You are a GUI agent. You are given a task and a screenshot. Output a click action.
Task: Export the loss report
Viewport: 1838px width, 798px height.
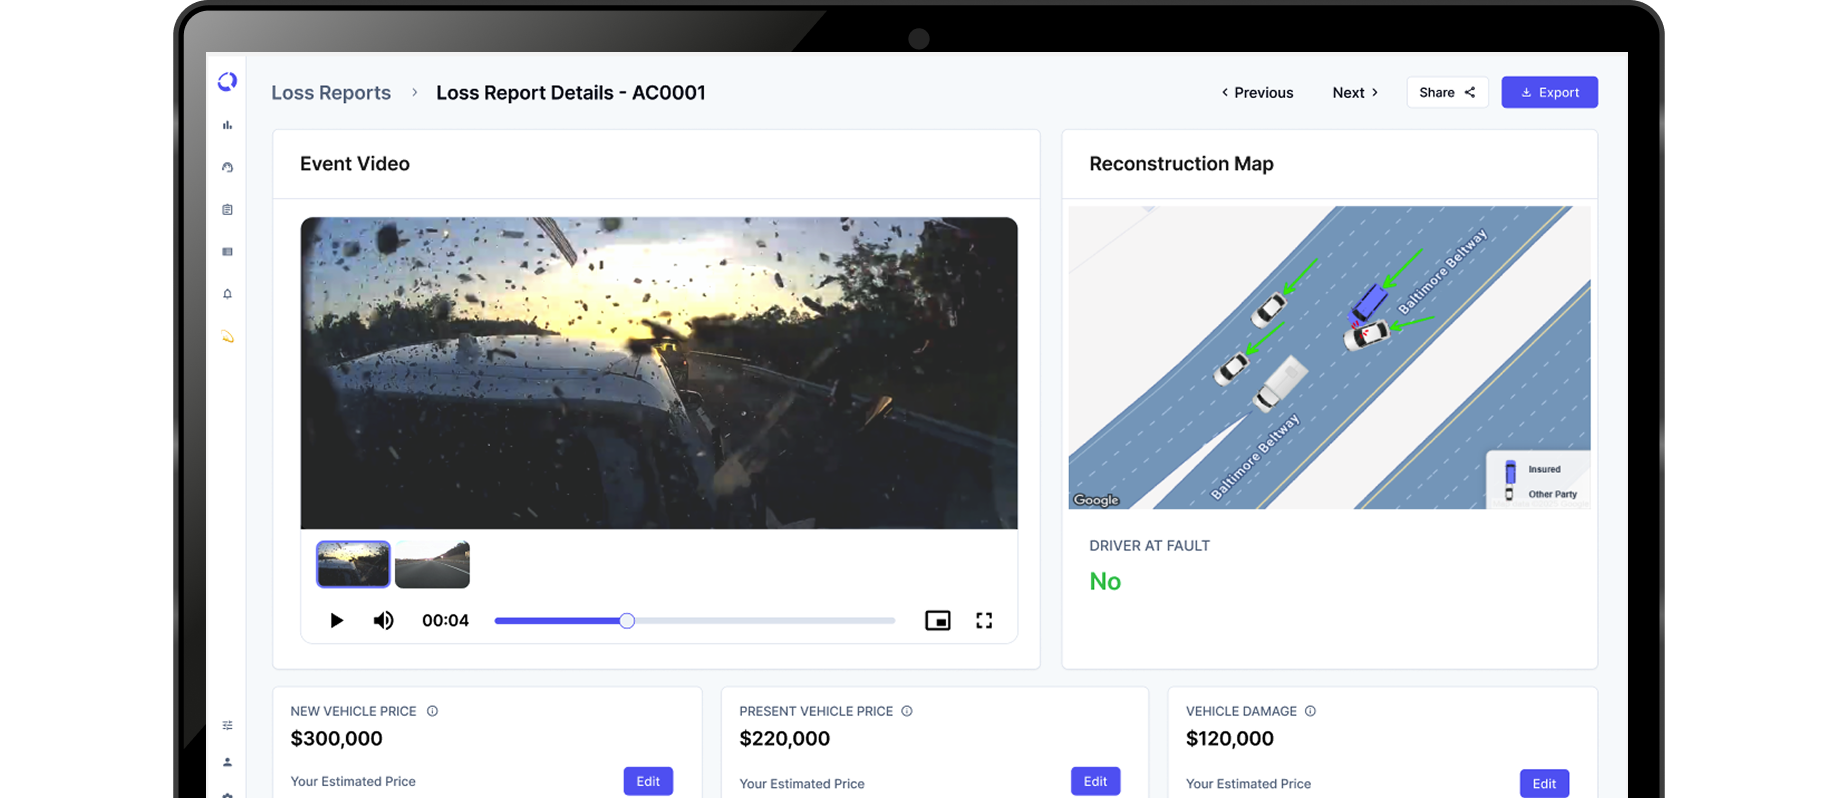coord(1549,92)
